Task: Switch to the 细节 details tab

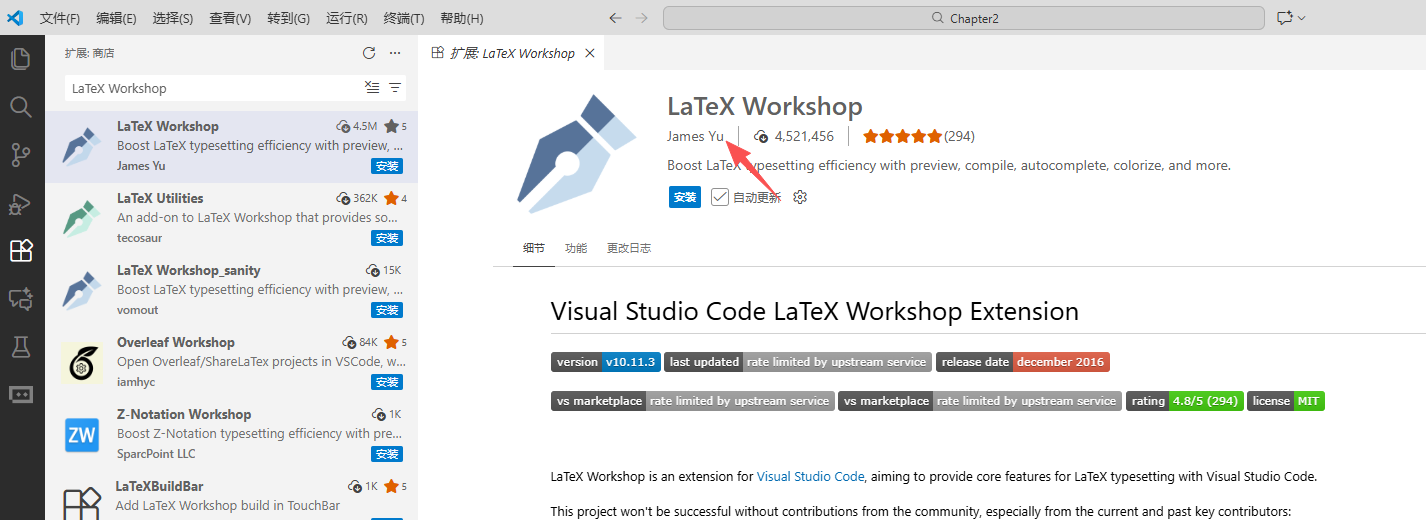Action: coord(534,248)
